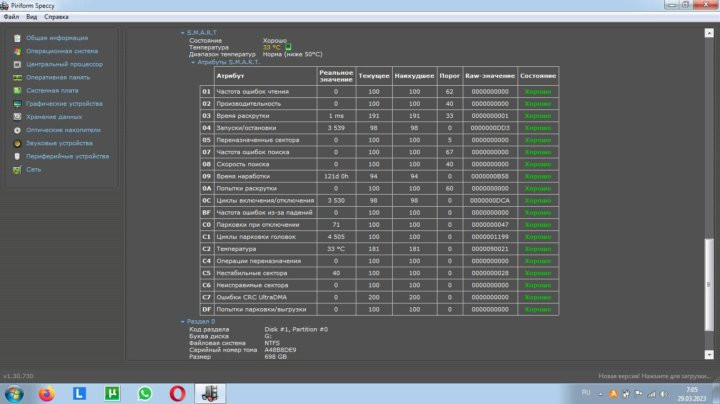Open the Графические устройства icon
This screenshot has width=720, height=404.
(17, 104)
